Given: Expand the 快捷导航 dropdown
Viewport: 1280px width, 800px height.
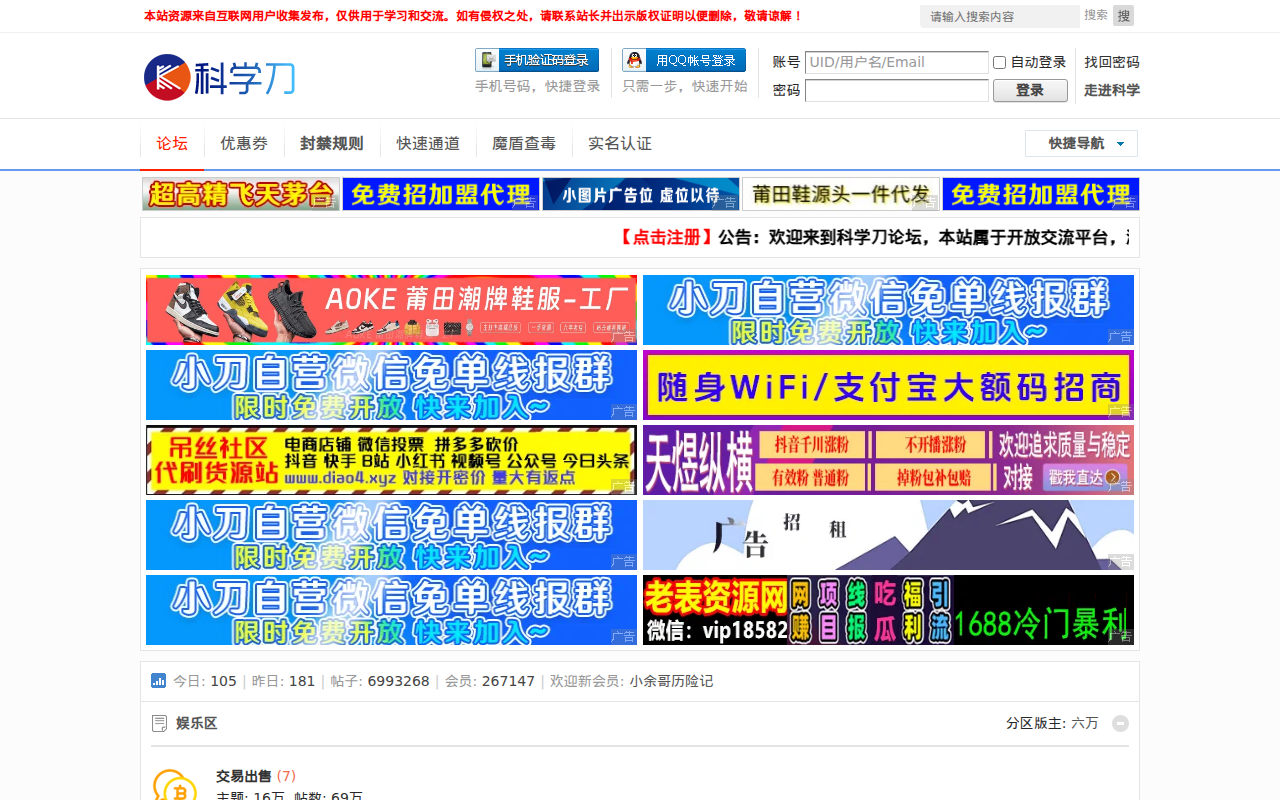Looking at the screenshot, I should (1081, 143).
